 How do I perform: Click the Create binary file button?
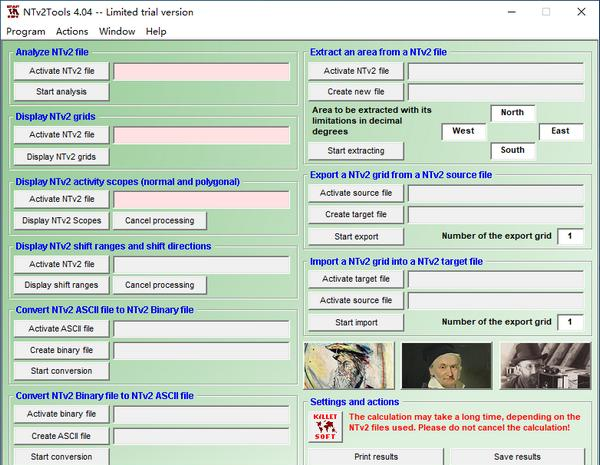tap(62, 350)
